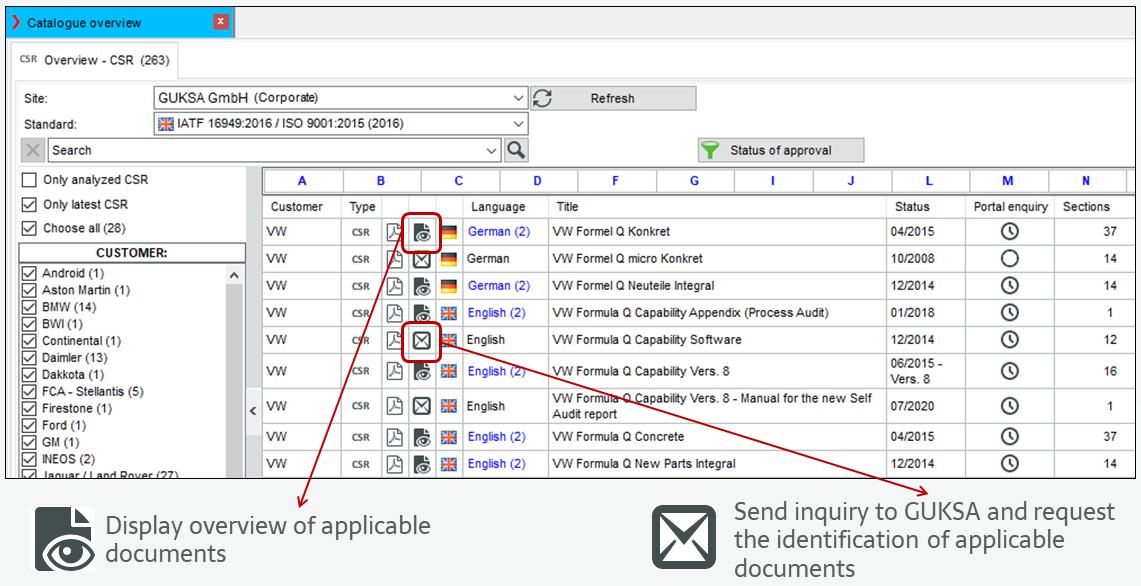Viewport: 1141px width, 586px height.
Task: Click portal enquiry clock for the 07/2020 row
Action: (1009, 405)
